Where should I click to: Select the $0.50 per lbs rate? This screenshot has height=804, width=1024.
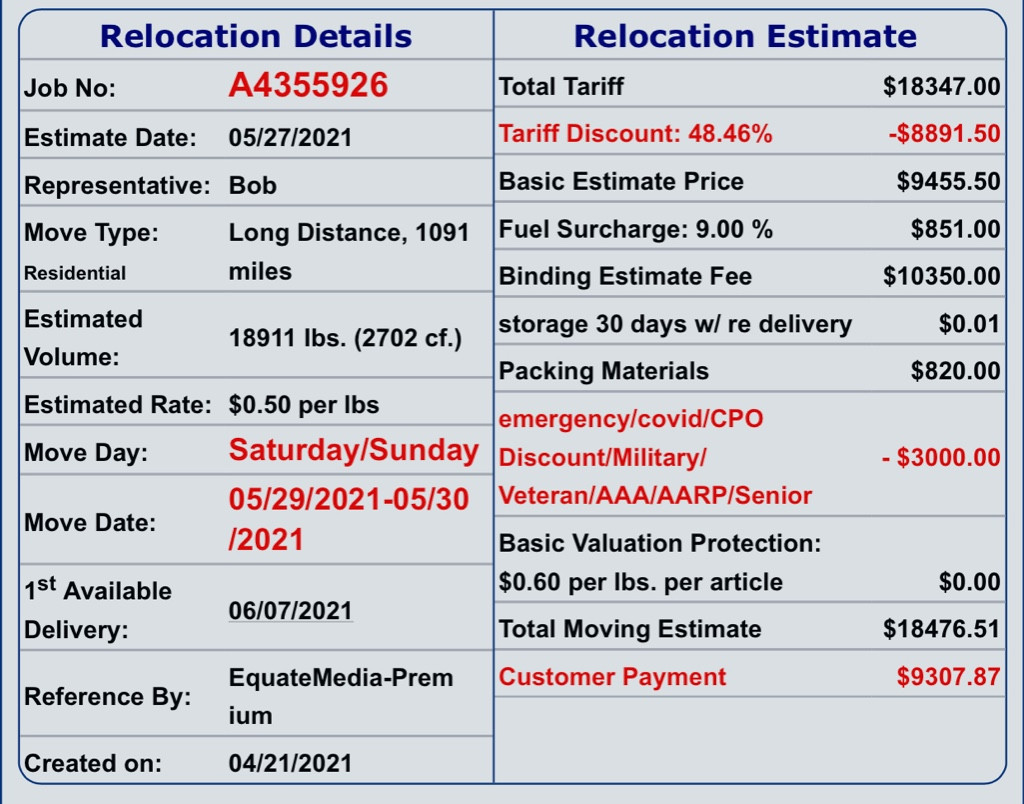click(x=304, y=405)
